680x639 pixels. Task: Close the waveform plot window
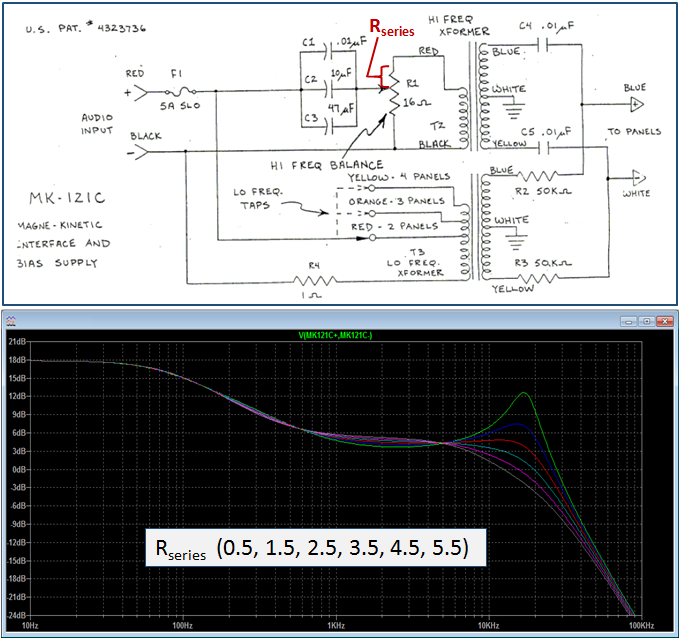tap(665, 321)
